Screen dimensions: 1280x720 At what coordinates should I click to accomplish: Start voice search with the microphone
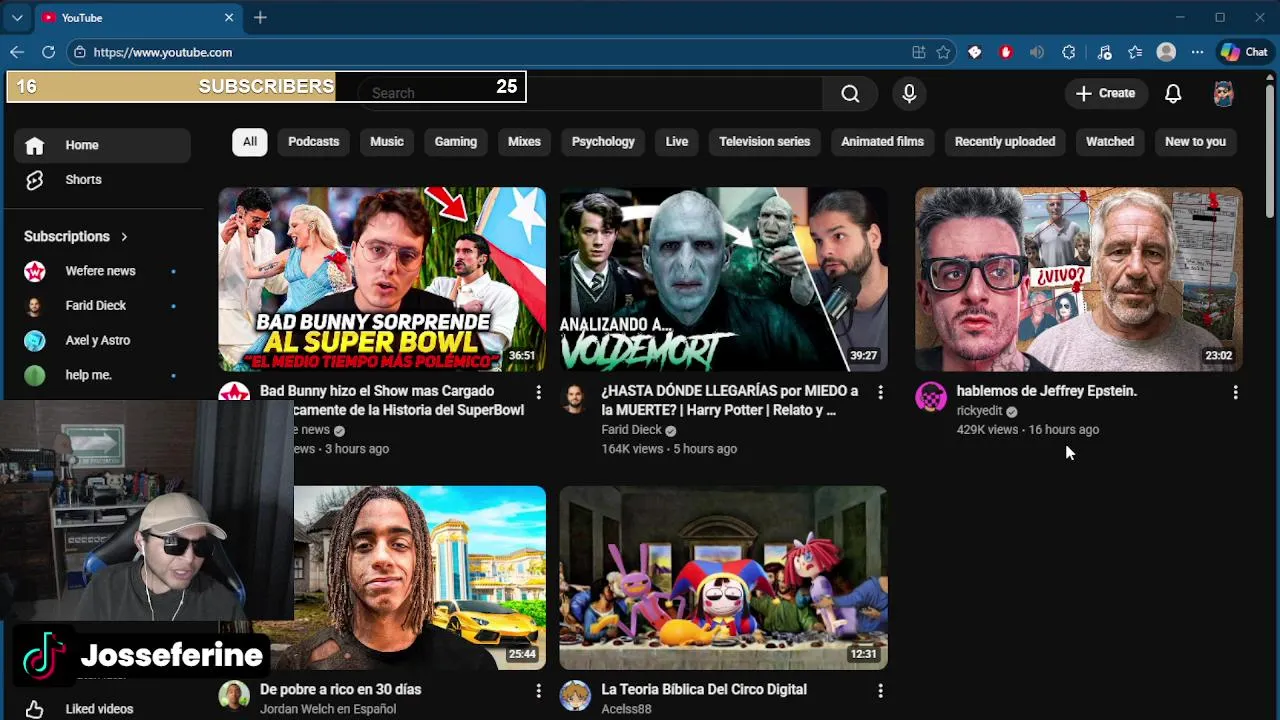coord(909,93)
